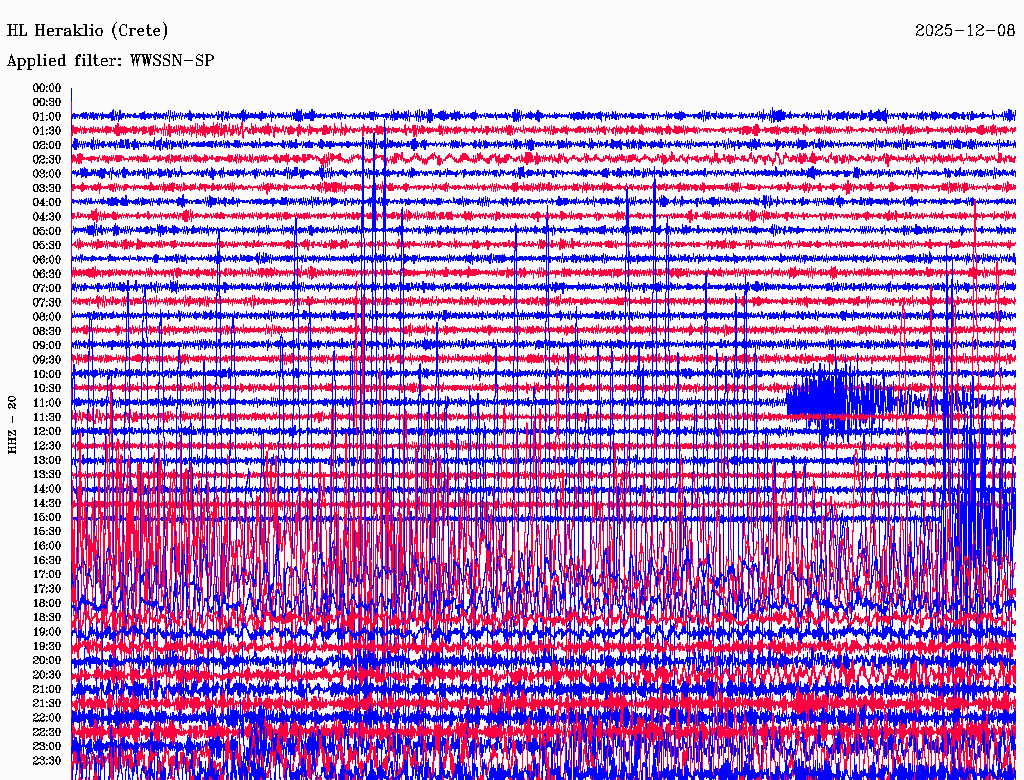Viewport: 1024px width, 780px height.
Task: Click the date label 2025-12-08
Action: coord(965,31)
